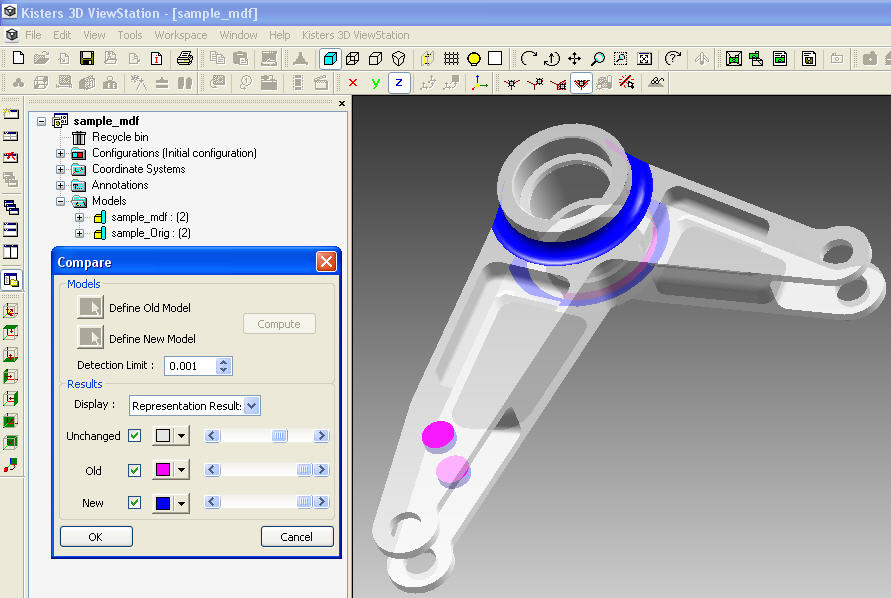
Task: Open the Display Representation Result dropdown
Action: pyautogui.click(x=252, y=406)
